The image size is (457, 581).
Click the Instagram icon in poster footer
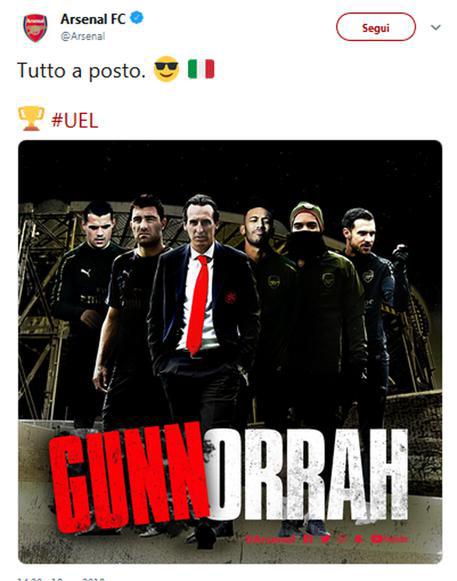point(342,539)
